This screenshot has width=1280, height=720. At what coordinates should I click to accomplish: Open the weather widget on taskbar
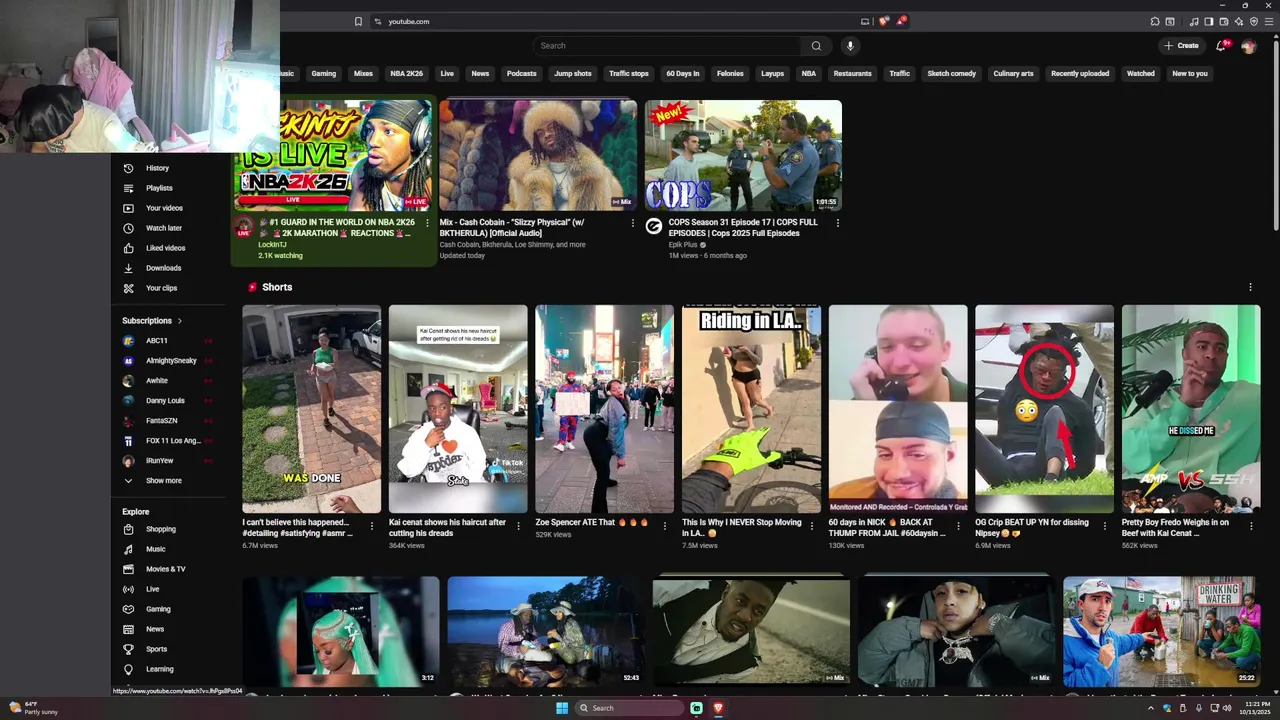click(33, 708)
